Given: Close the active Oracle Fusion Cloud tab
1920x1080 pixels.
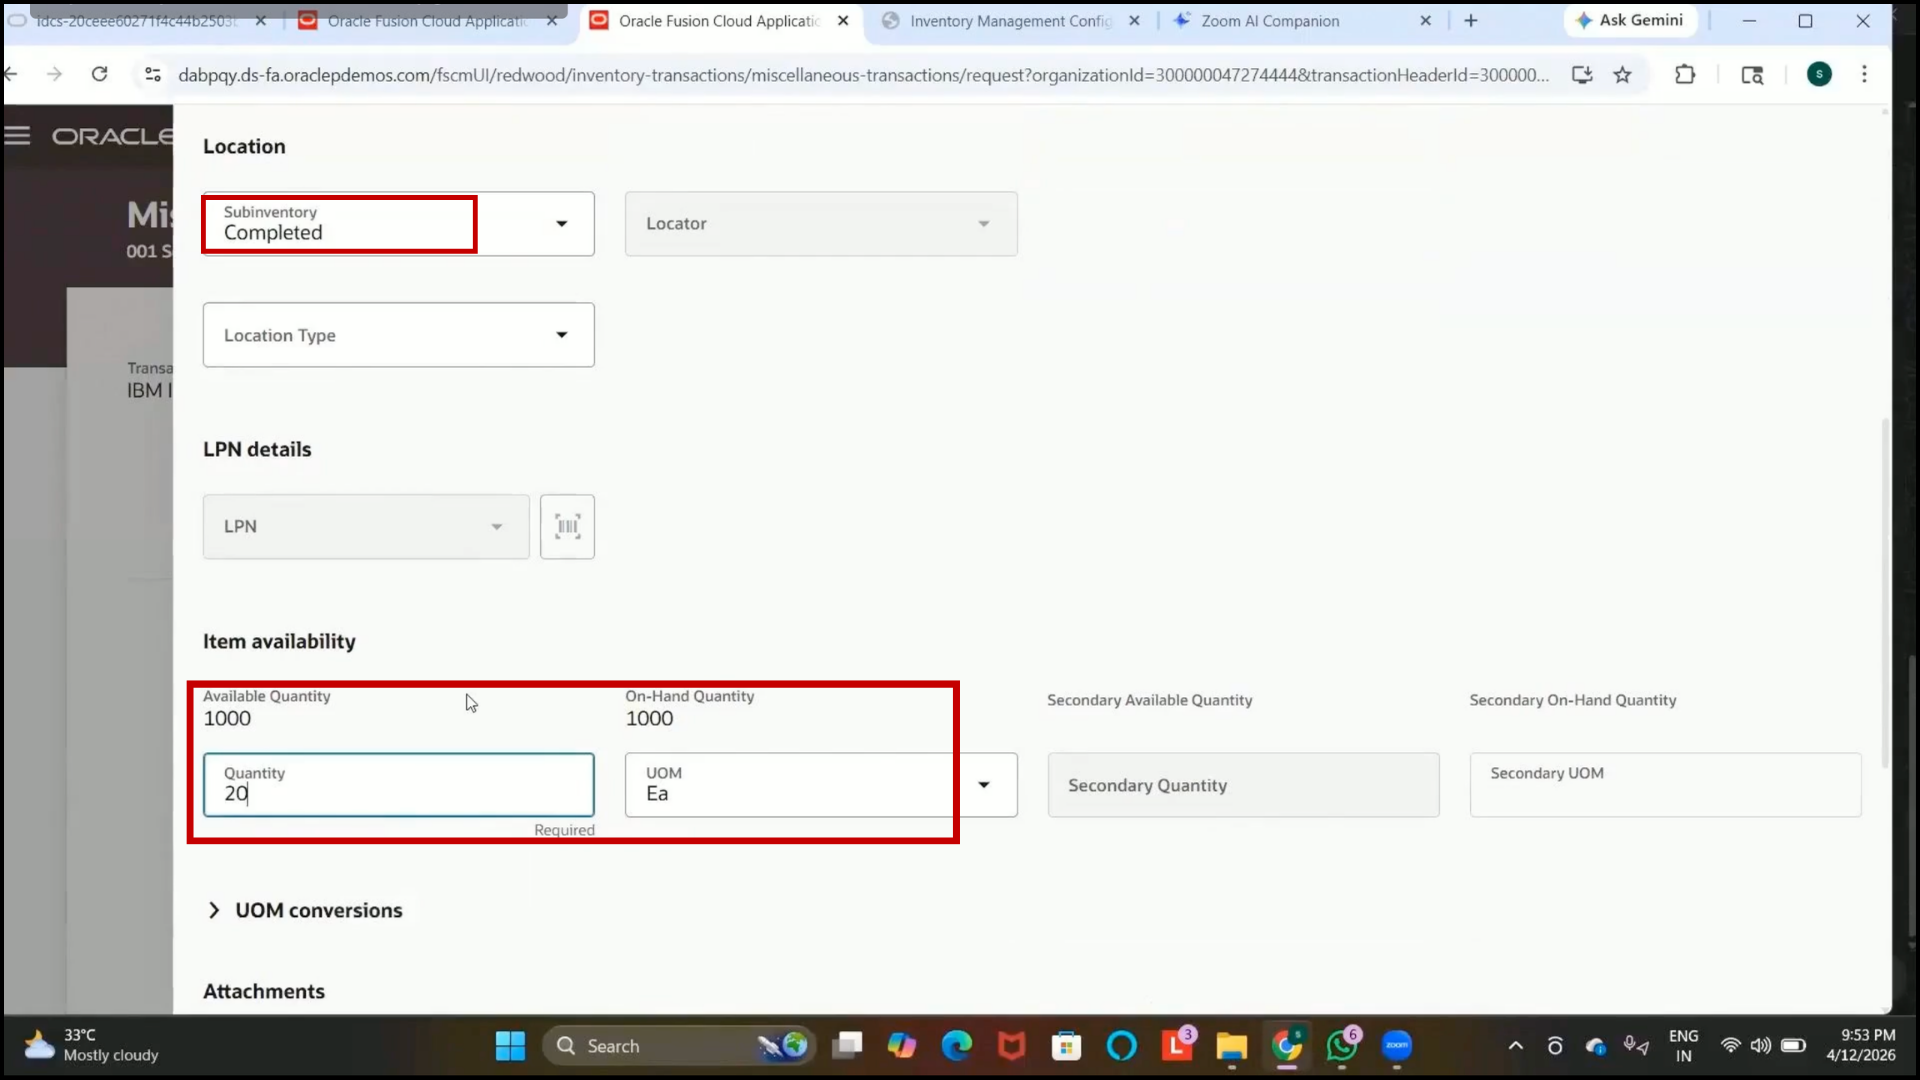Looking at the screenshot, I should pos(843,20).
